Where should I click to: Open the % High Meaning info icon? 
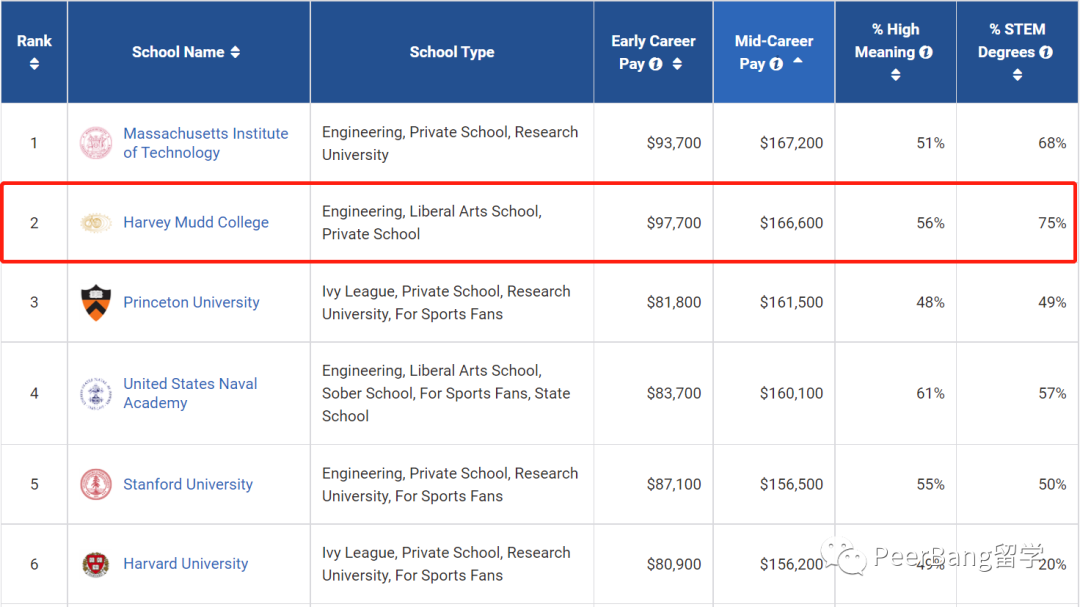point(926,52)
